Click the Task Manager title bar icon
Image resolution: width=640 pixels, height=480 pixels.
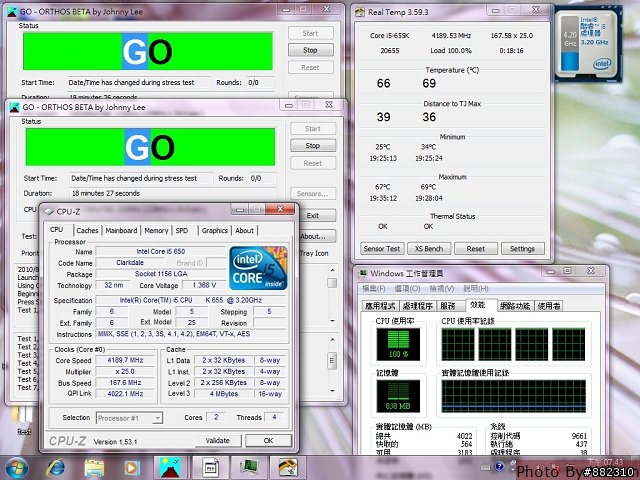click(362, 273)
